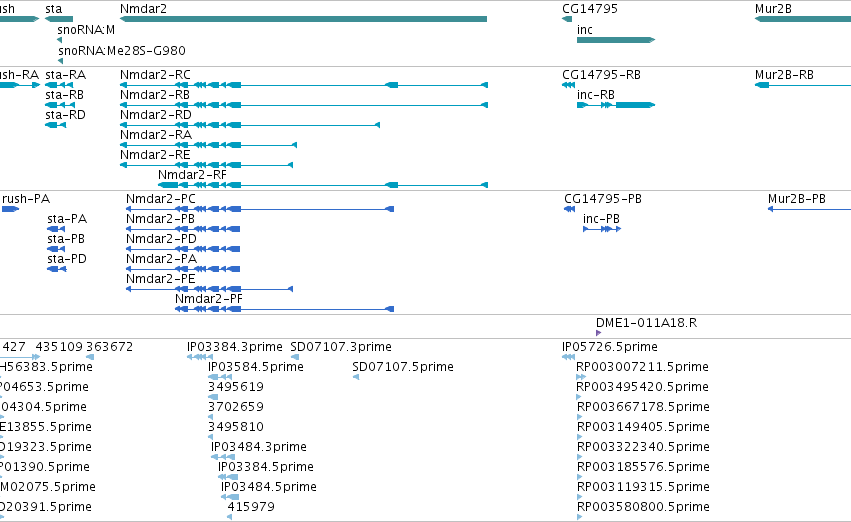Click the RP003185576.5prime label
This screenshot has height=522, width=851.
(643, 467)
